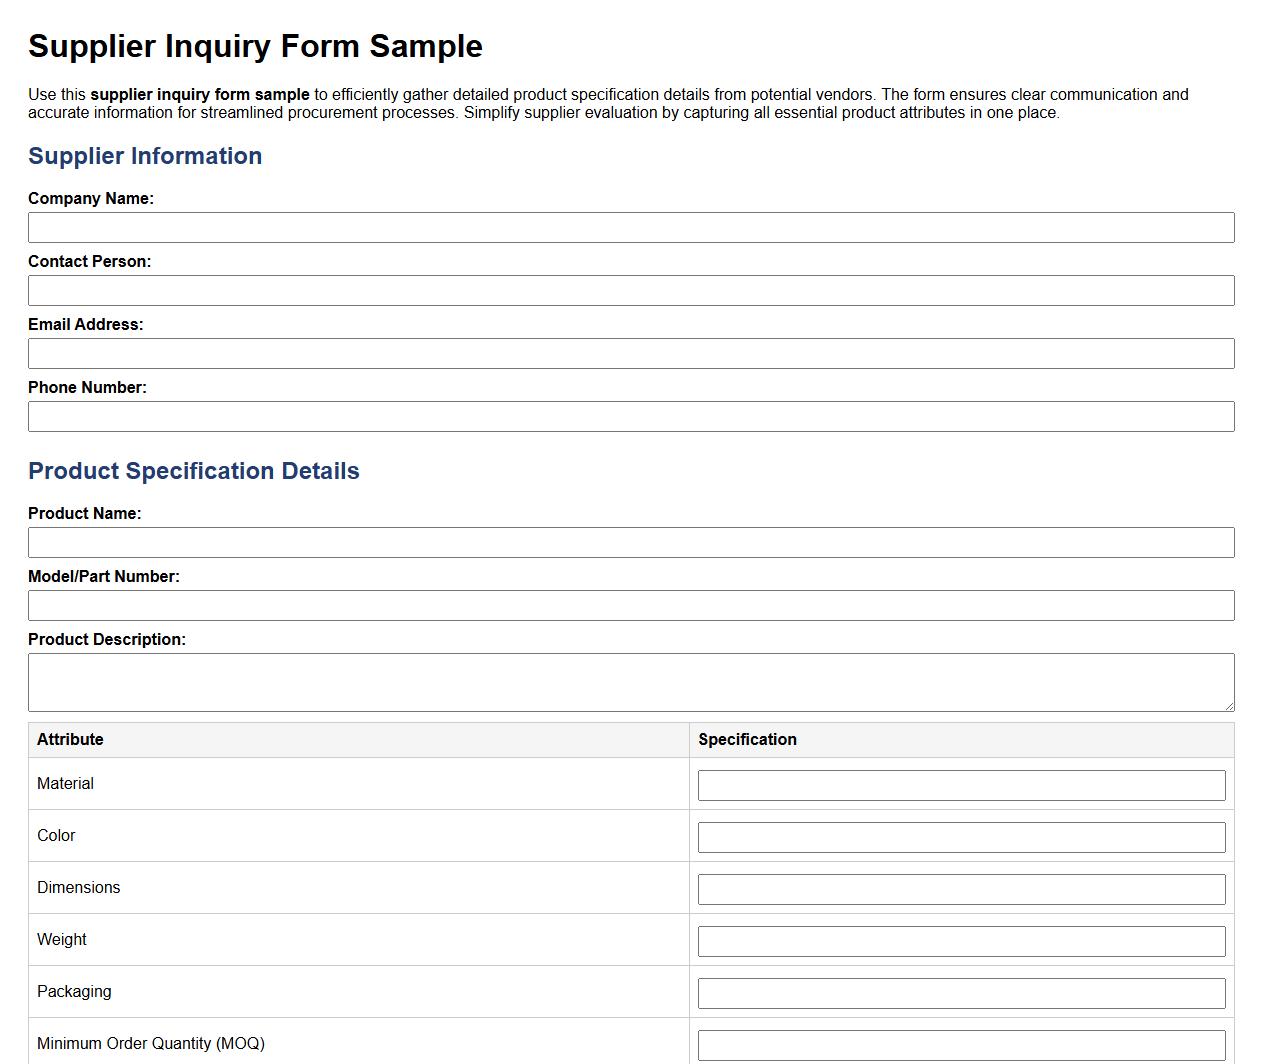The height and width of the screenshot is (1064, 1263).
Task: Click the Supplier Information heading
Action: 145,156
